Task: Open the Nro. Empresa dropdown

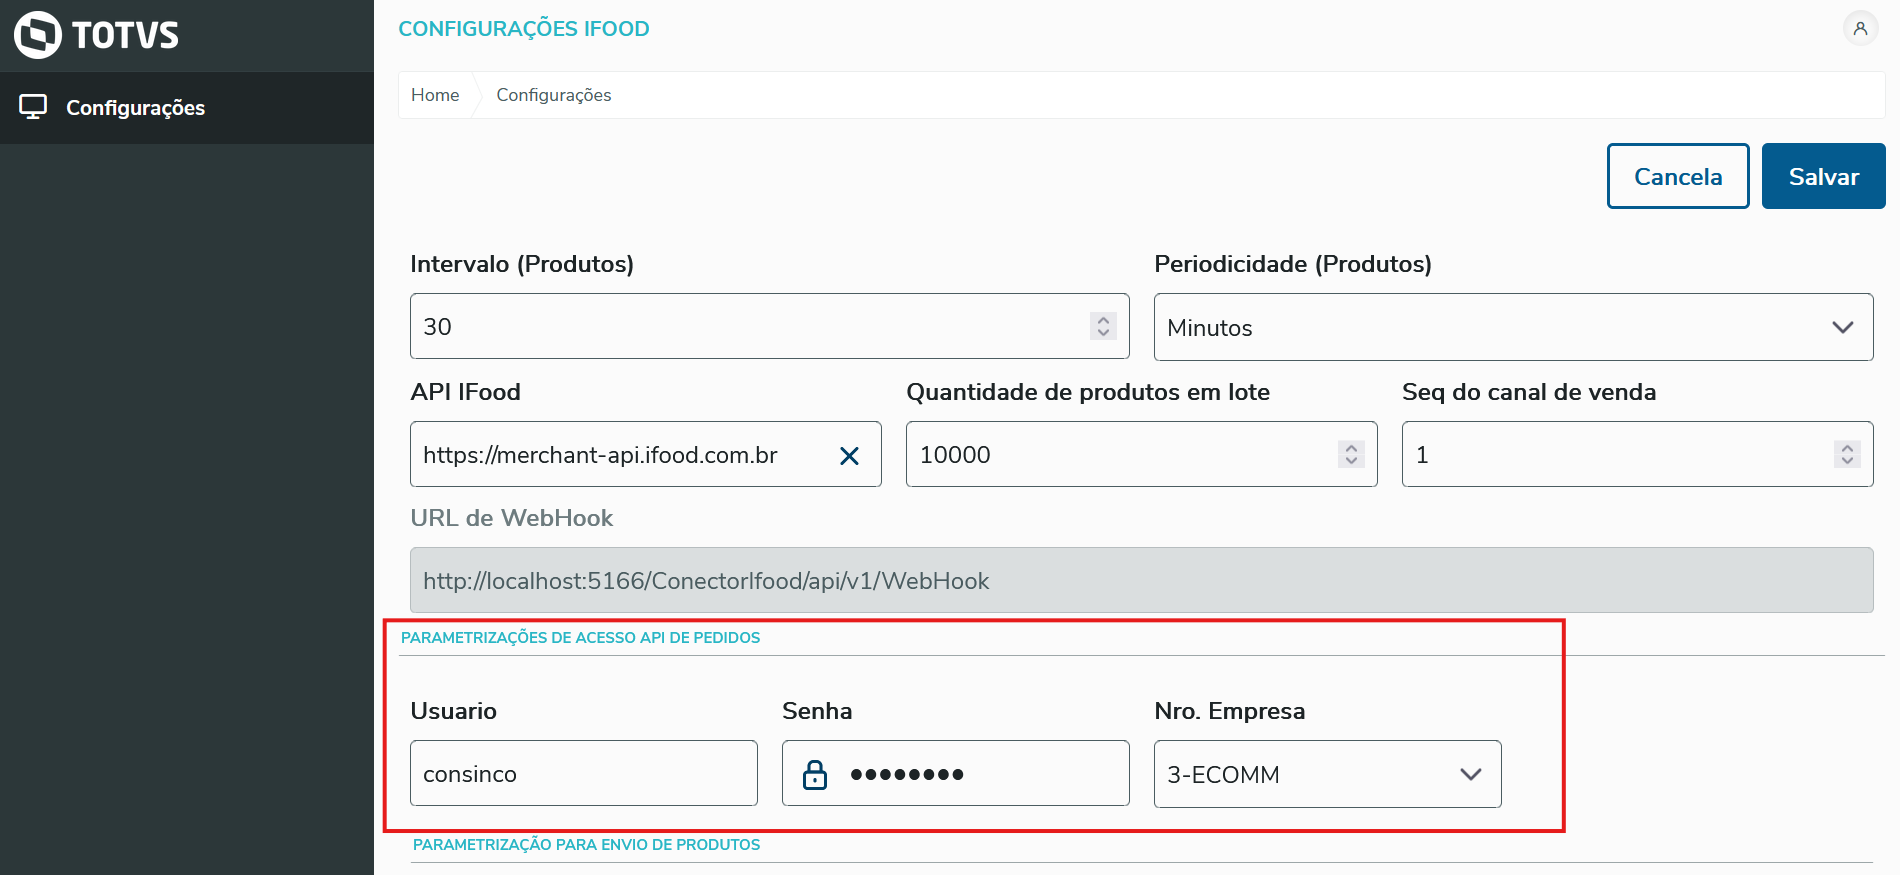Action: coord(1470,774)
